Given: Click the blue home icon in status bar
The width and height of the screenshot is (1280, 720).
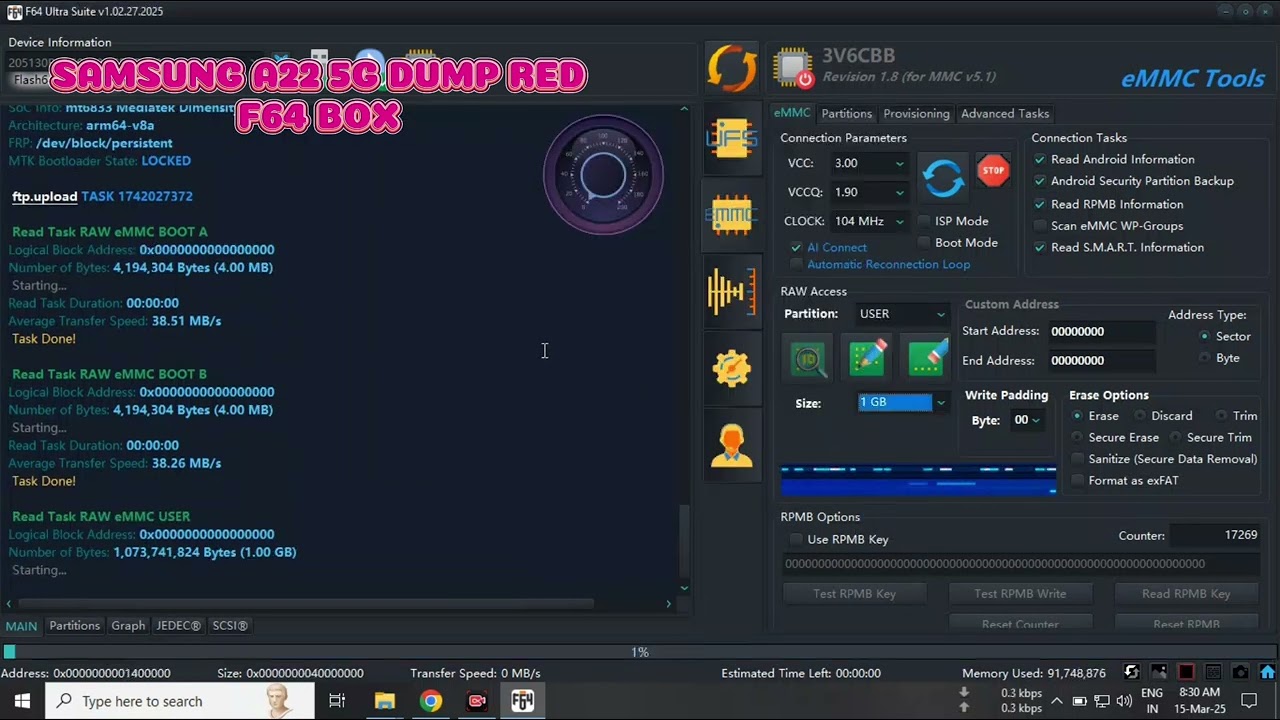Looking at the screenshot, I should pyautogui.click(x=1267, y=672).
